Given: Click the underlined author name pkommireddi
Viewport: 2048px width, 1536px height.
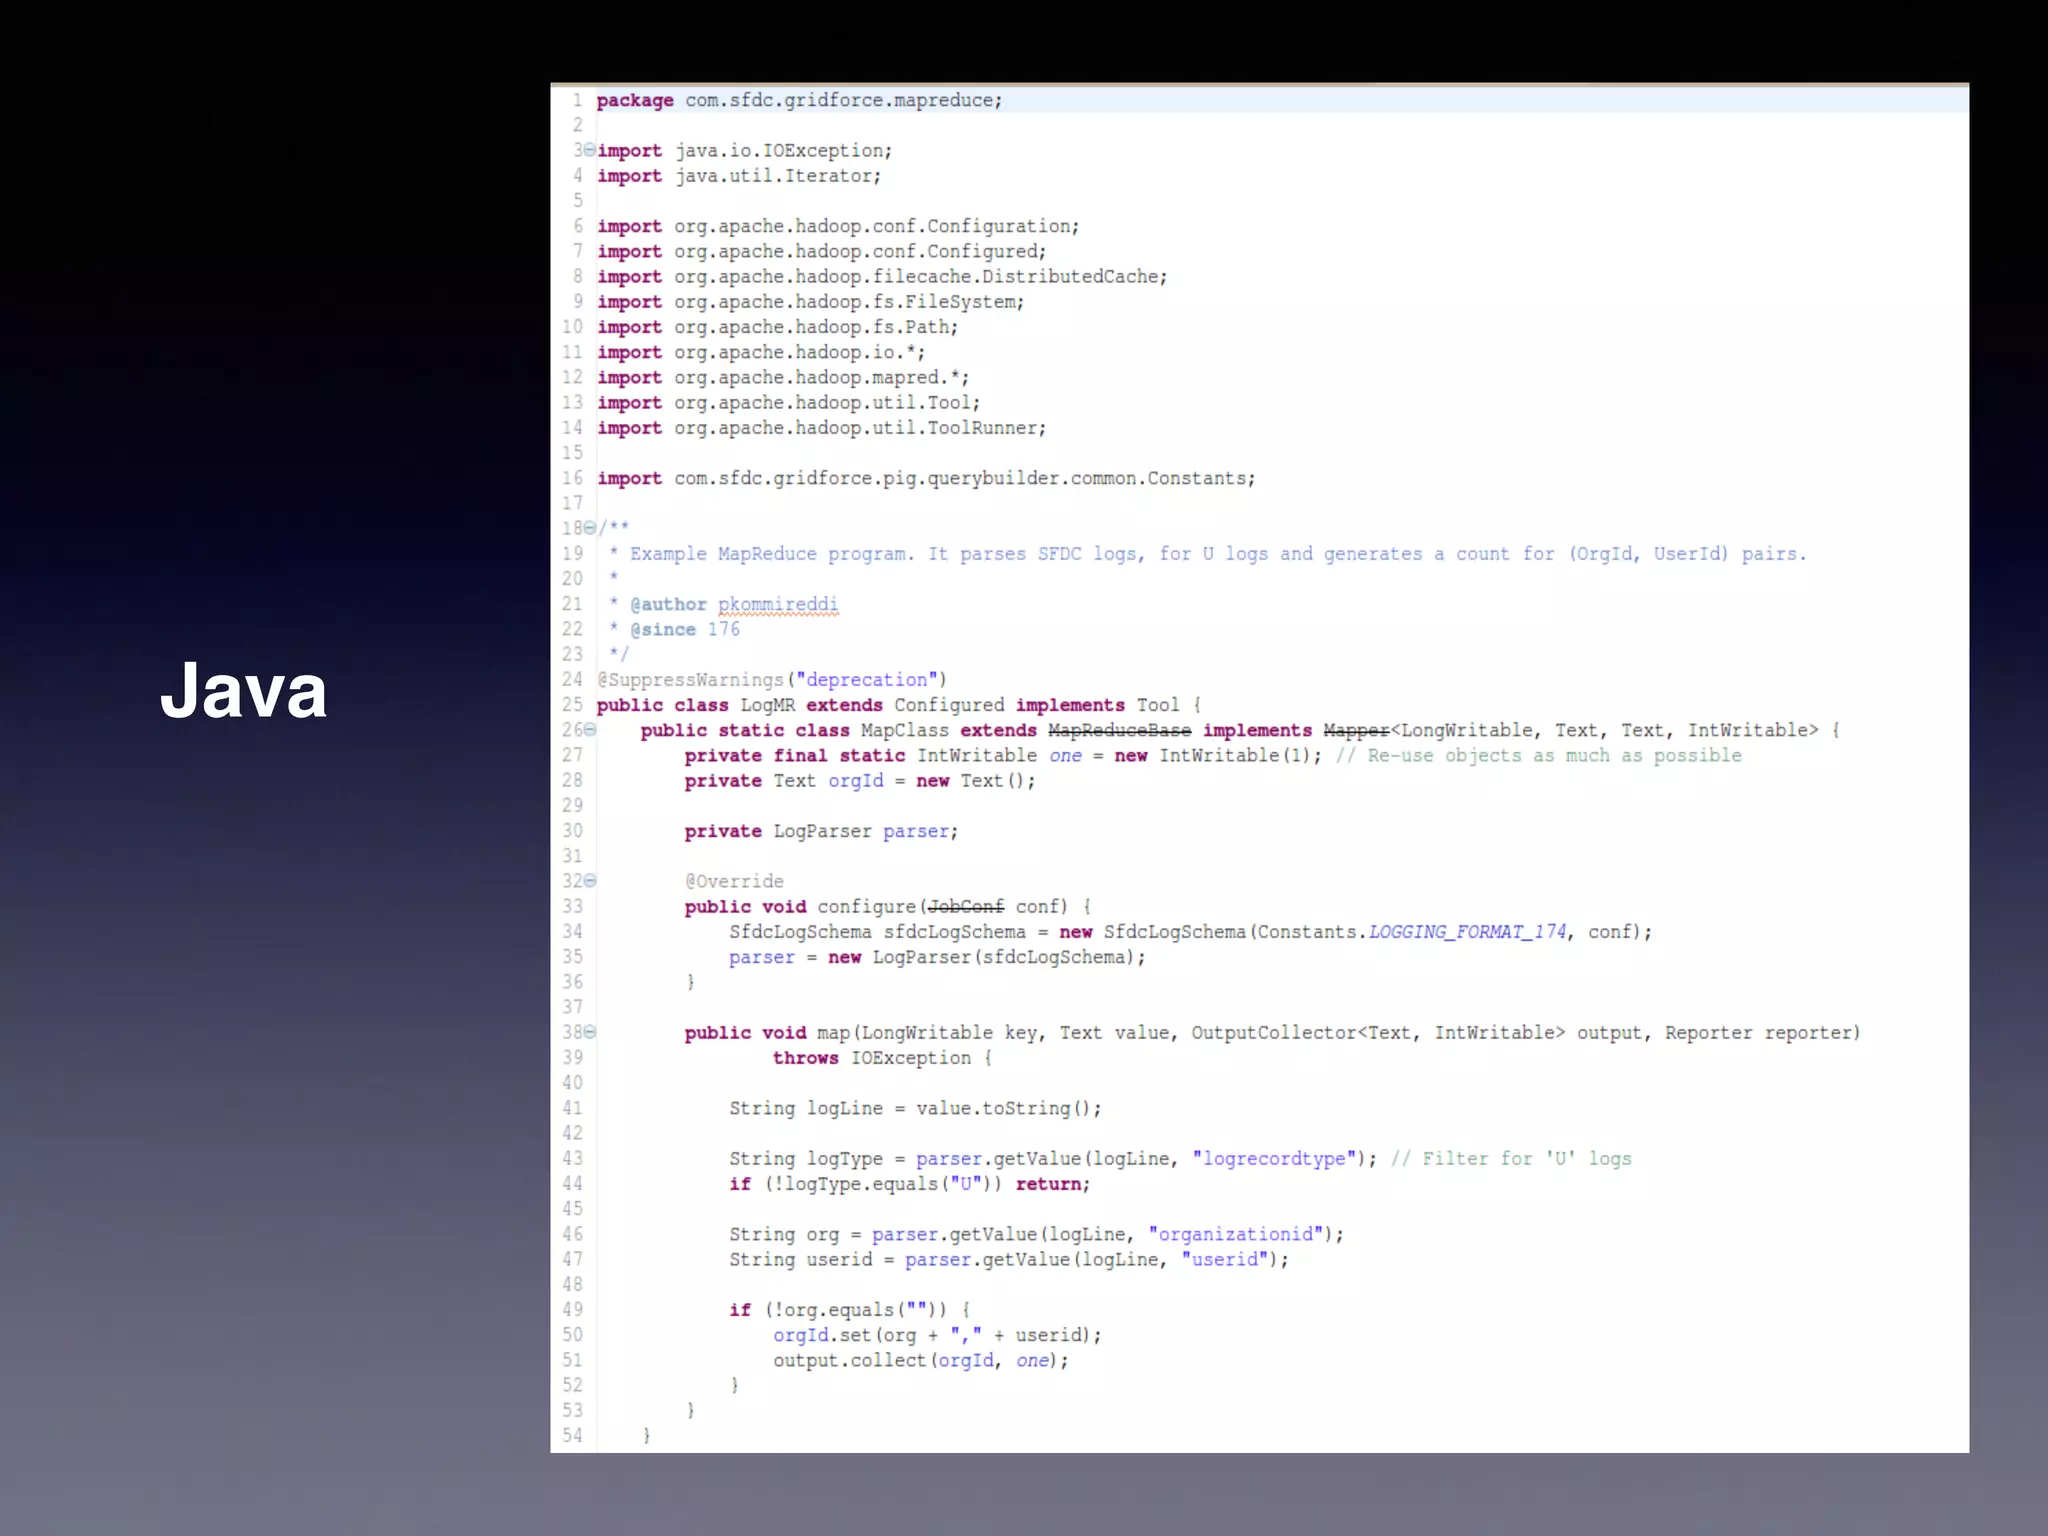Looking at the screenshot, I should (778, 604).
